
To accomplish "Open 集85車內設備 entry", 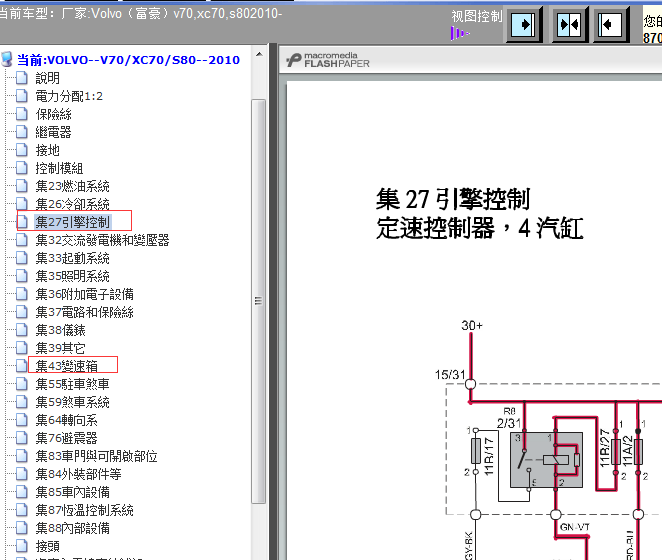I will (x=72, y=492).
